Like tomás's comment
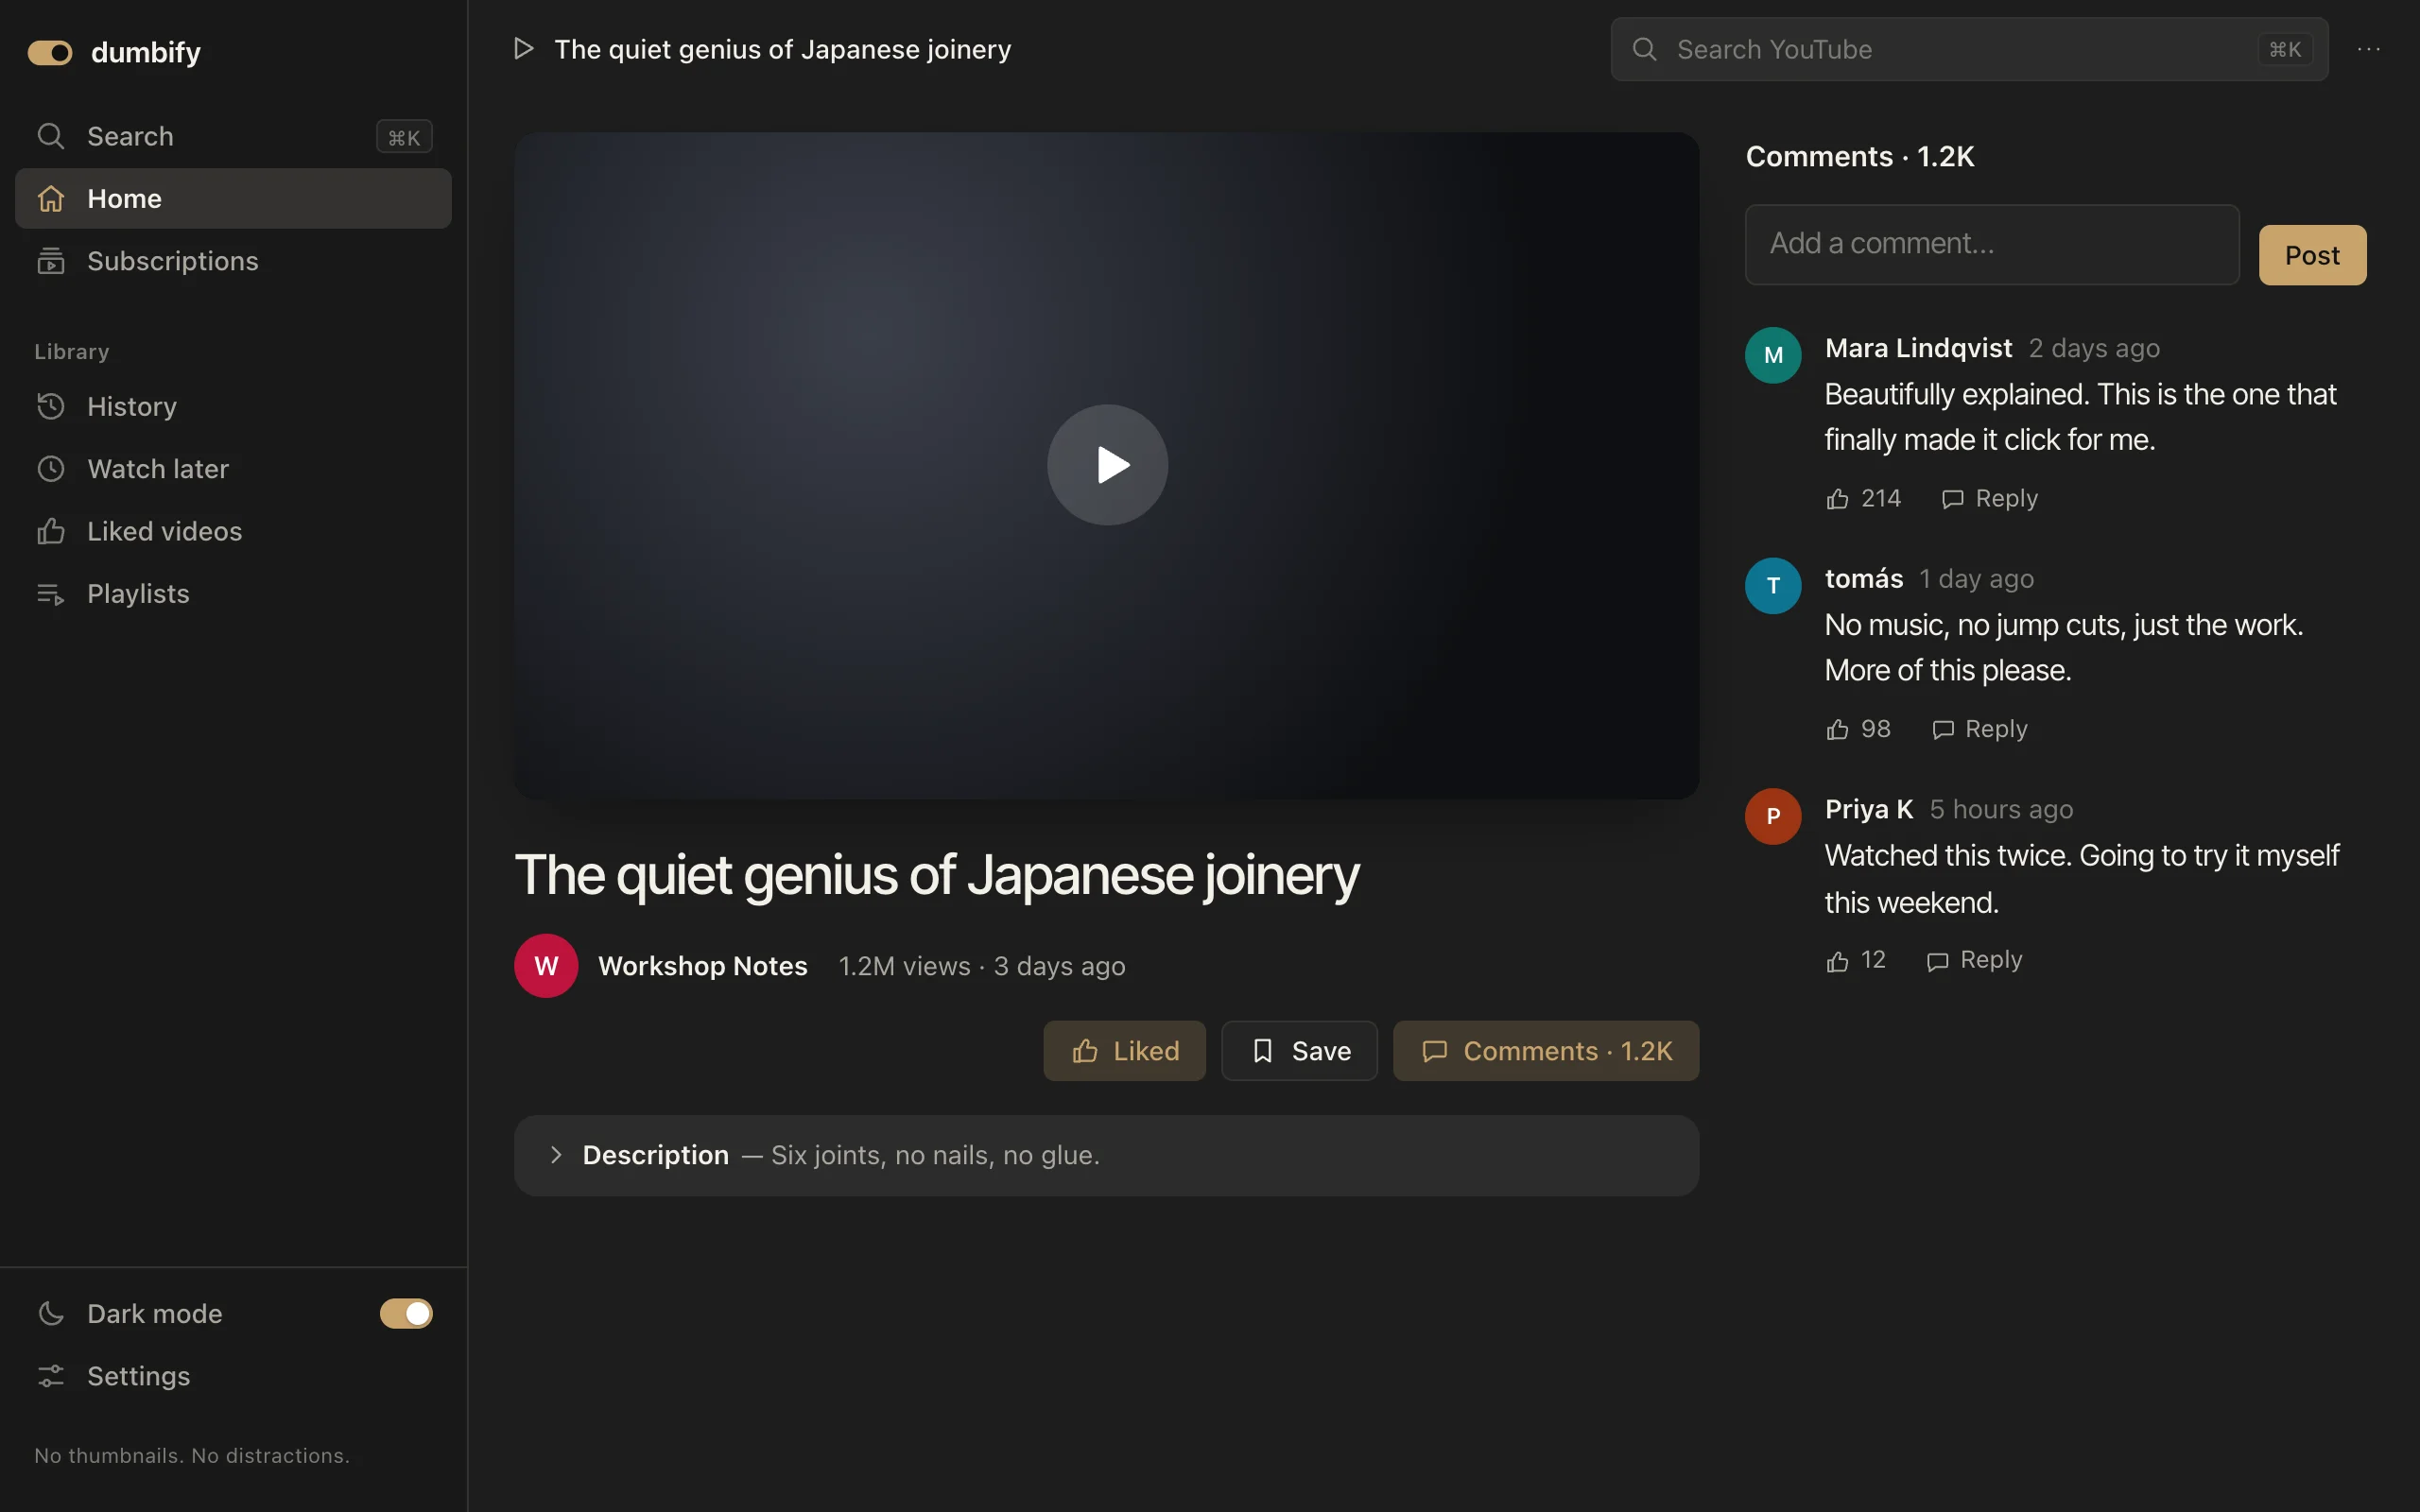The image size is (2420, 1512). pyautogui.click(x=1858, y=729)
